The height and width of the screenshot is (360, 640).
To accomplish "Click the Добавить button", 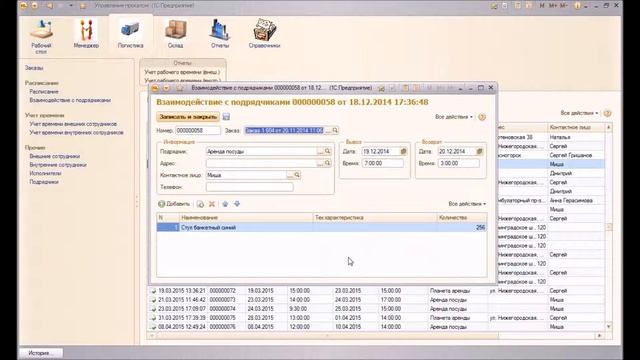I will click(174, 204).
